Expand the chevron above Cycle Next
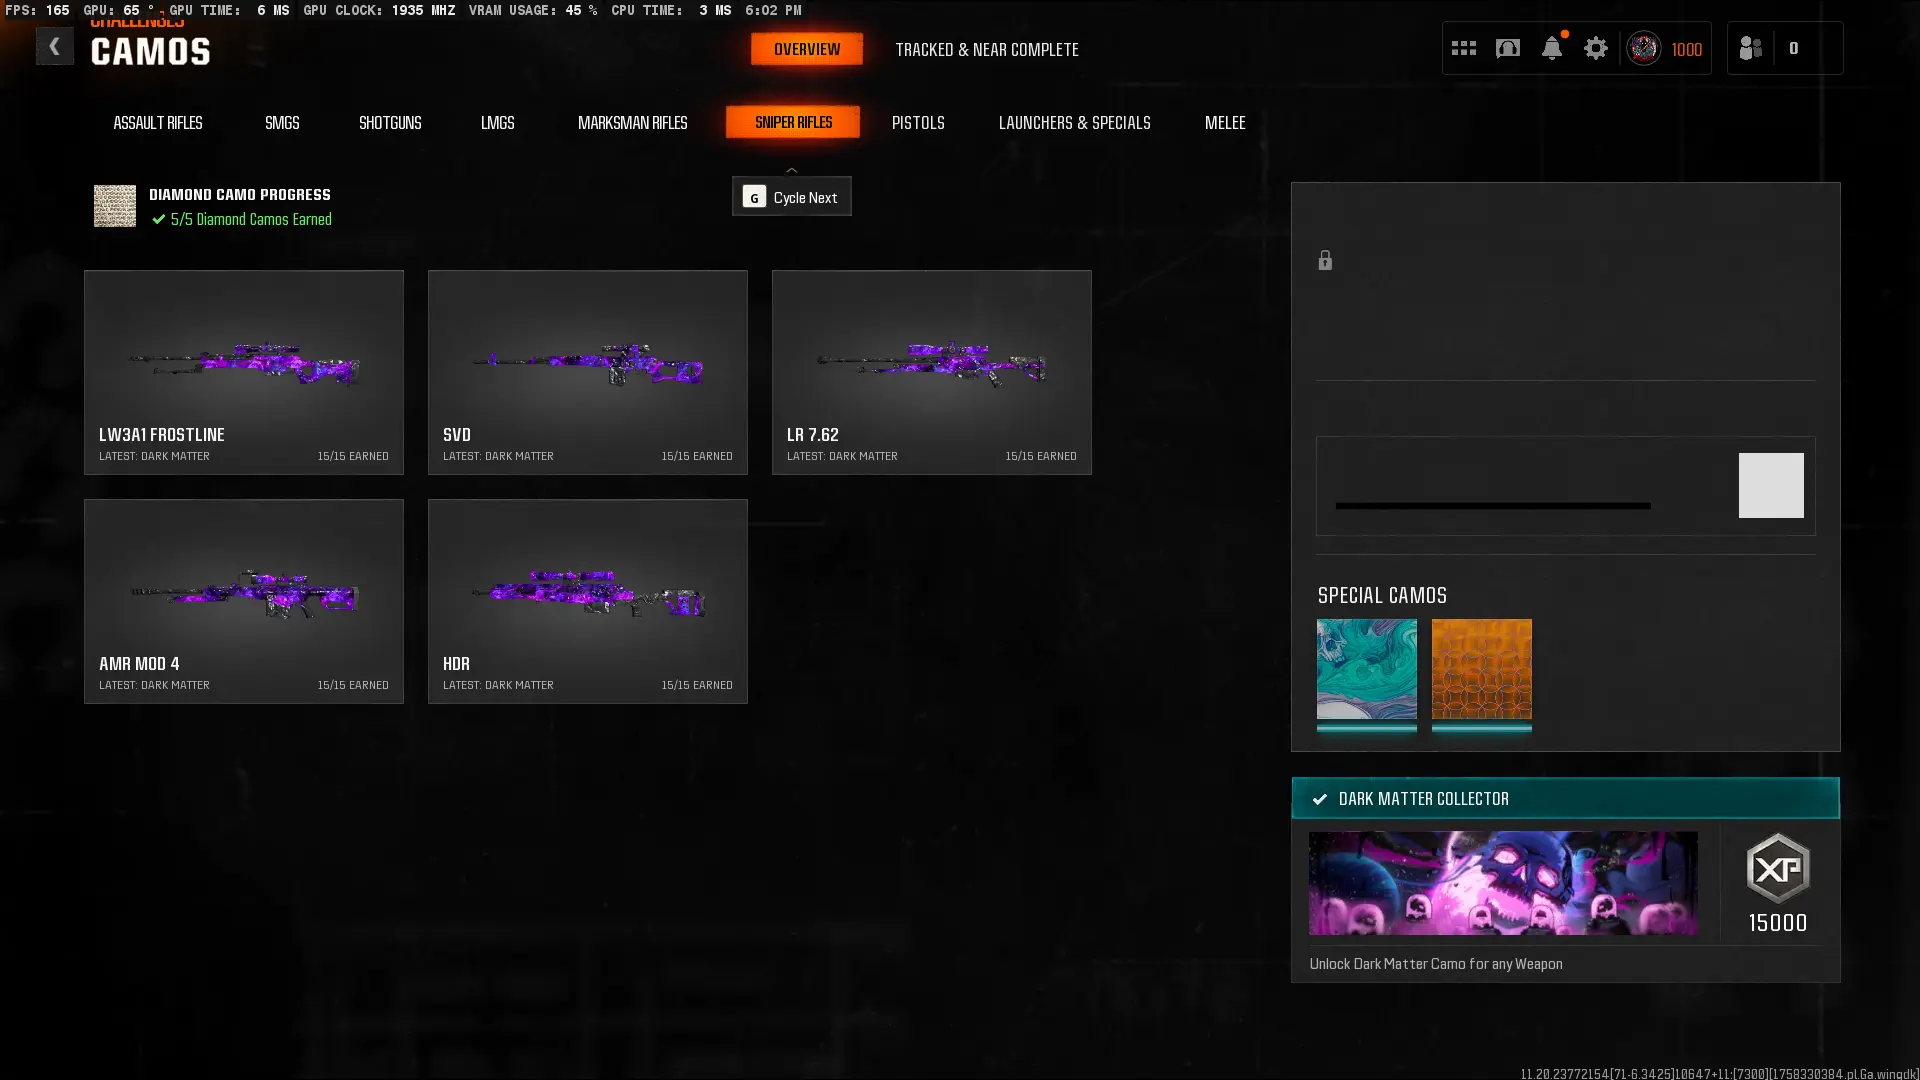This screenshot has width=1920, height=1080. point(791,170)
